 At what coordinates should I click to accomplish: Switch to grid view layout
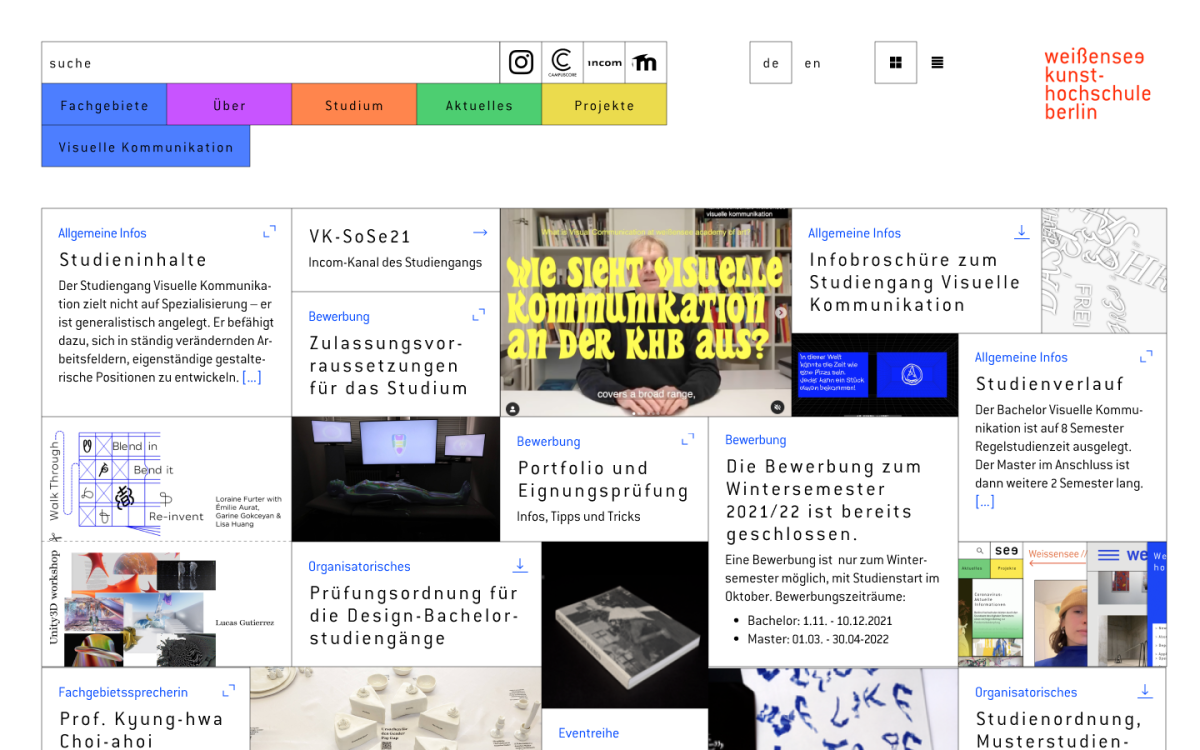tap(895, 62)
